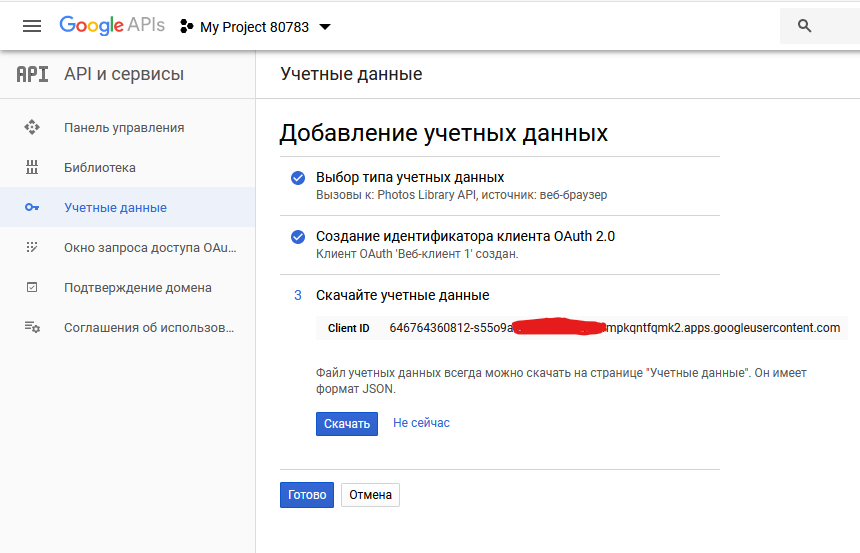Screen dimensions: 860x553
Task: Click the Готово button
Action: tap(307, 495)
